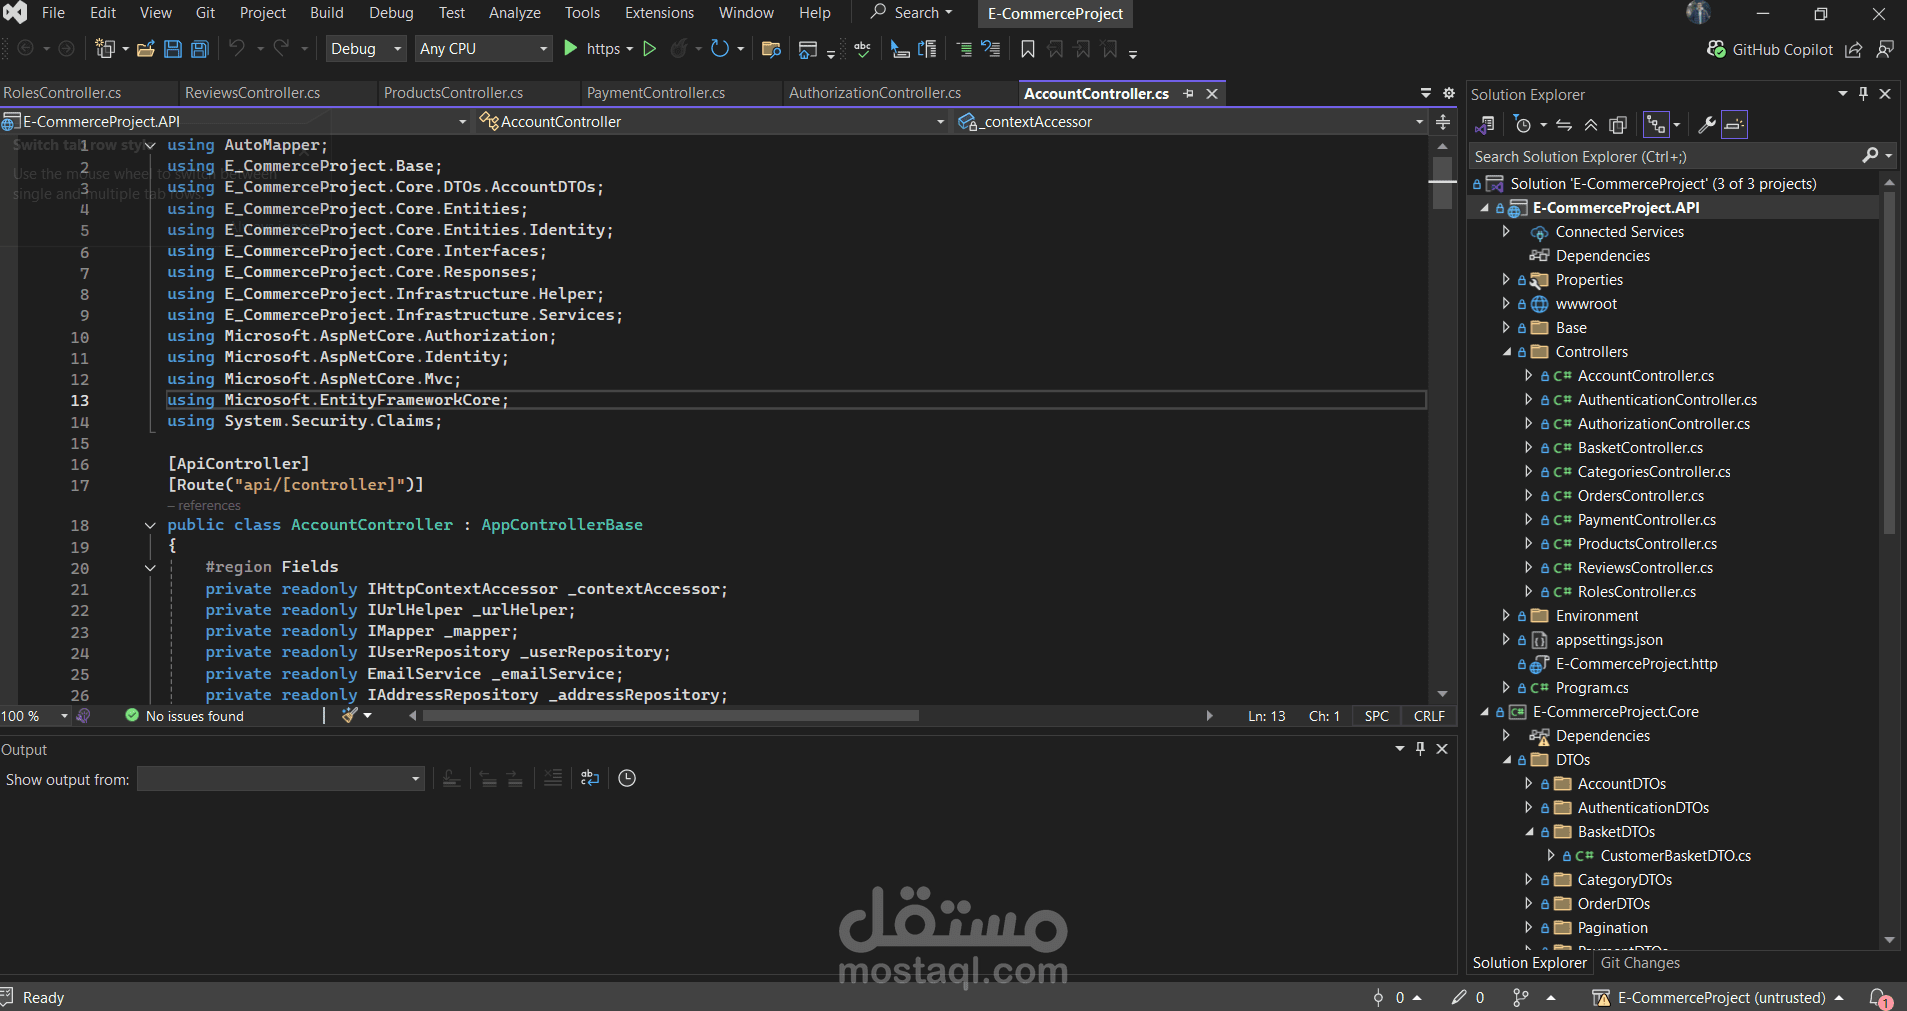Click the Find in Files icon
The width and height of the screenshot is (1907, 1011).
coord(771,49)
